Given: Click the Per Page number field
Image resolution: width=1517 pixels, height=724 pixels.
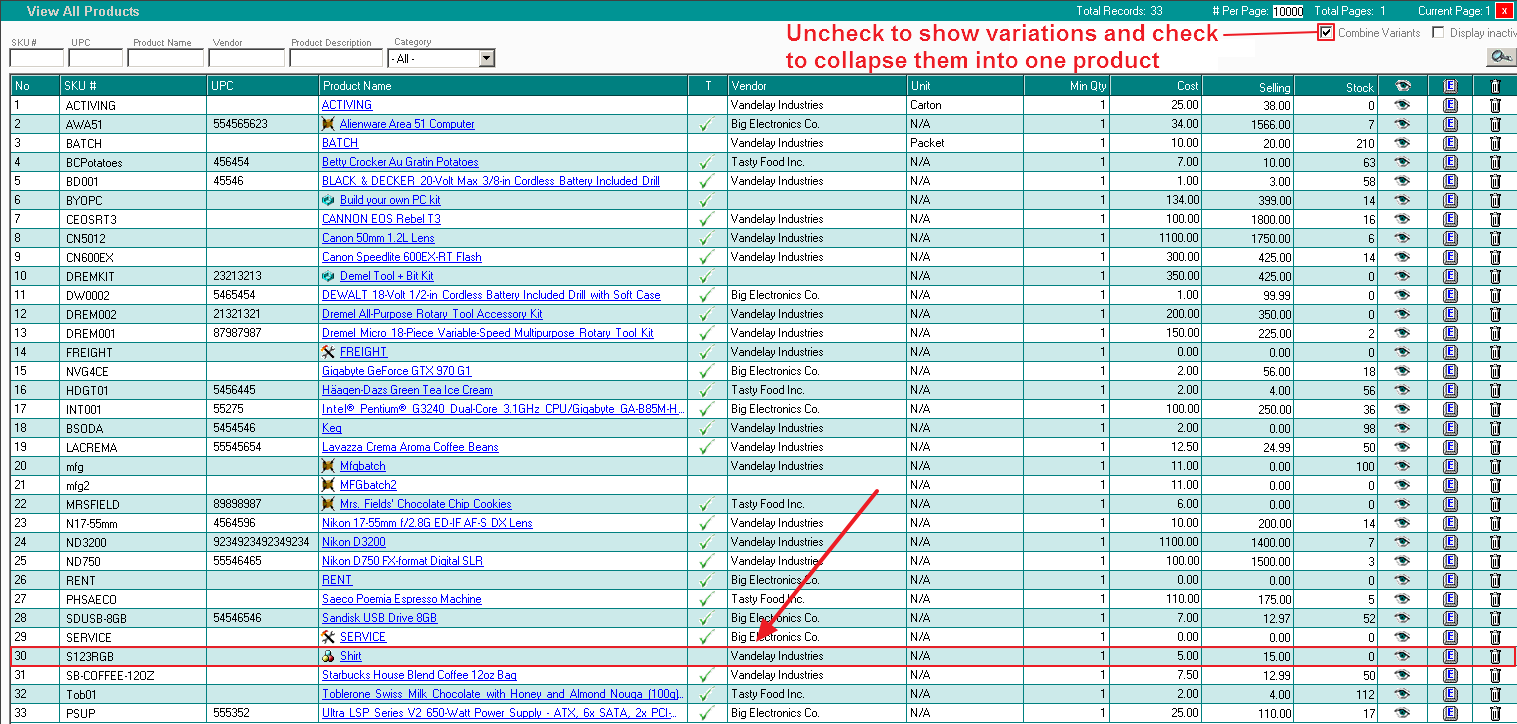Looking at the screenshot, I should (x=1287, y=12).
